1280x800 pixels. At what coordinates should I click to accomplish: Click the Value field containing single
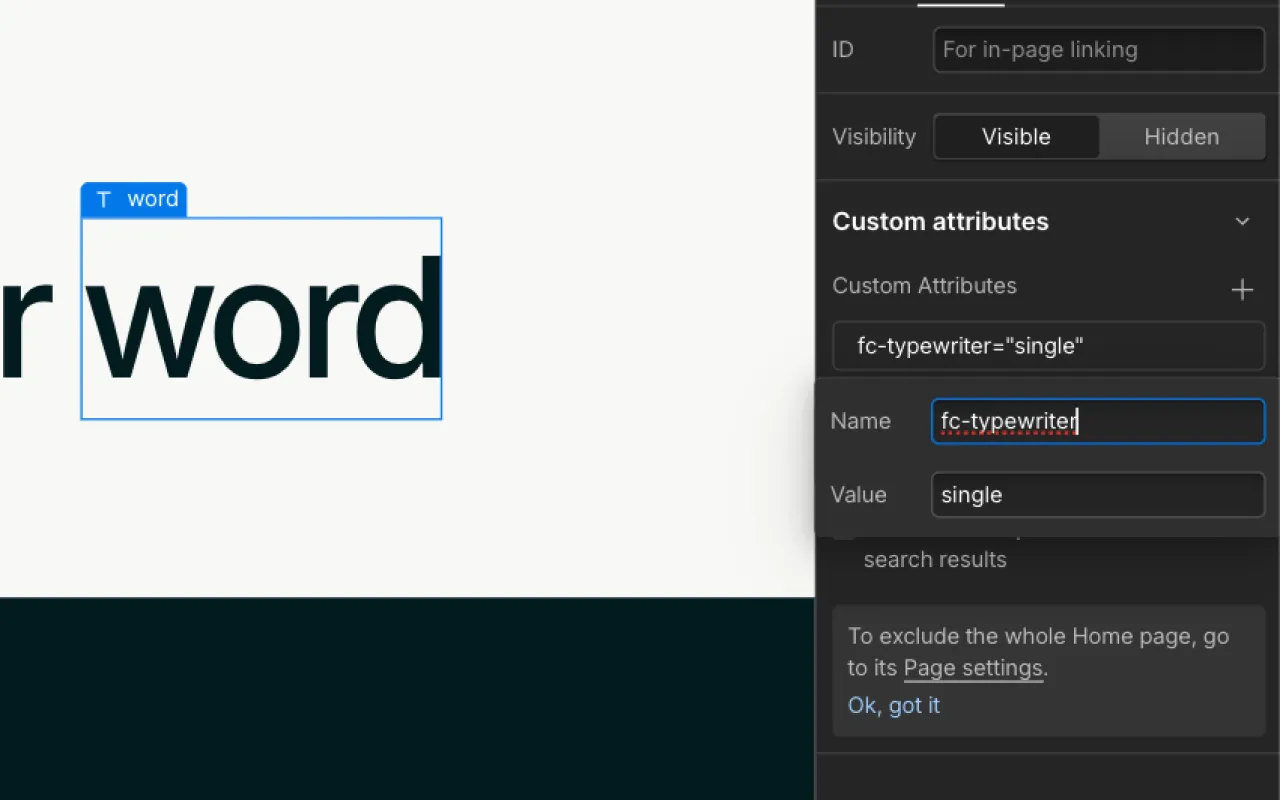point(1098,494)
